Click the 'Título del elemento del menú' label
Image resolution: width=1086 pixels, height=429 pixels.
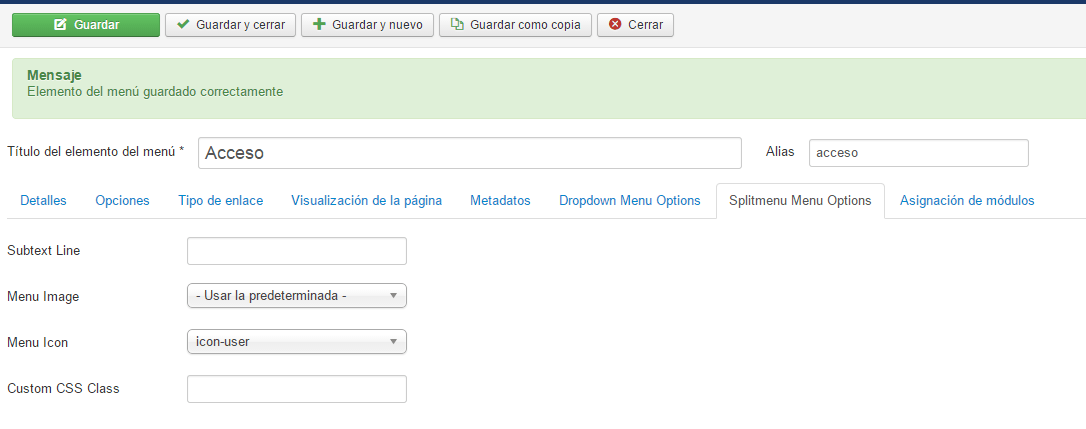[96, 152]
